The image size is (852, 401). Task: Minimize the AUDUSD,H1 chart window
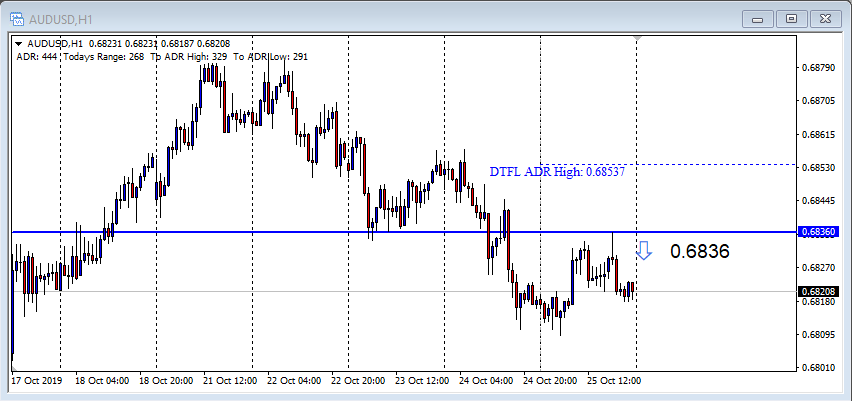click(757, 20)
